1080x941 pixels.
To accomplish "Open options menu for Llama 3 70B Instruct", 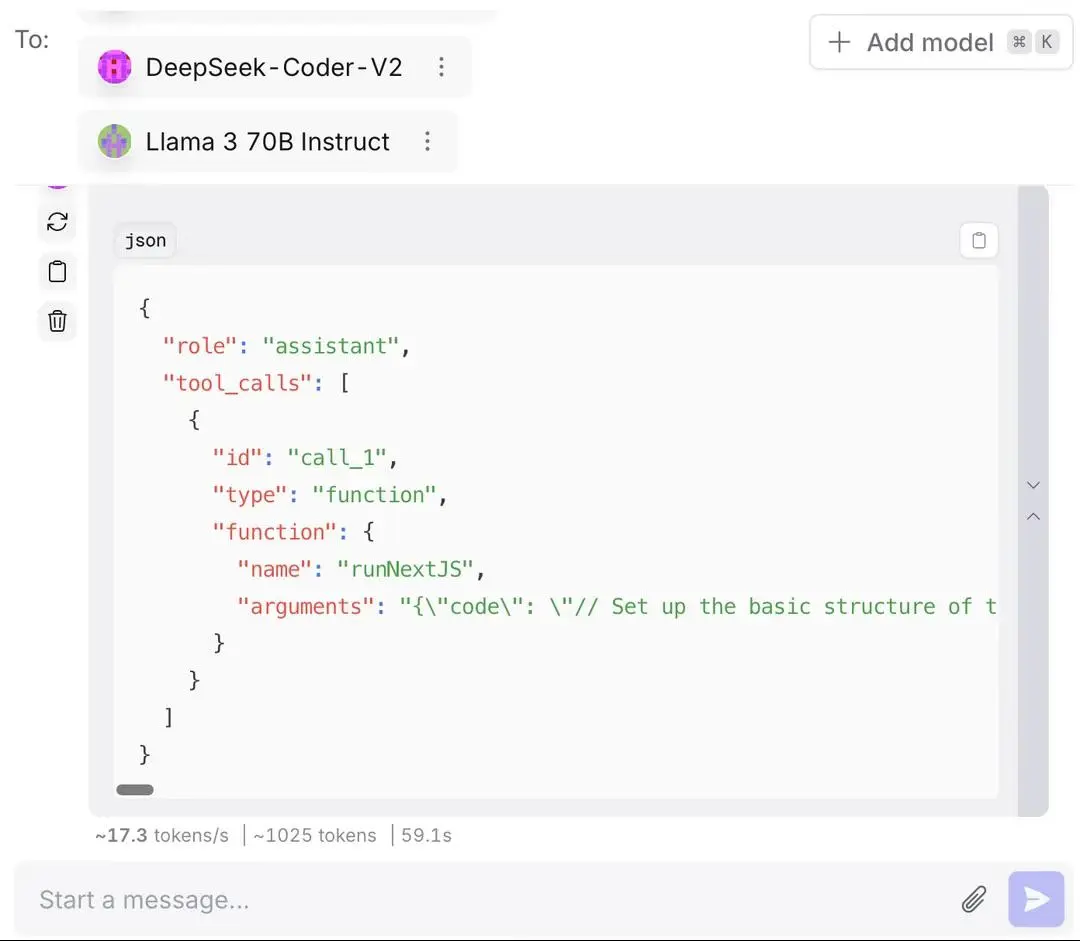I will [428, 141].
